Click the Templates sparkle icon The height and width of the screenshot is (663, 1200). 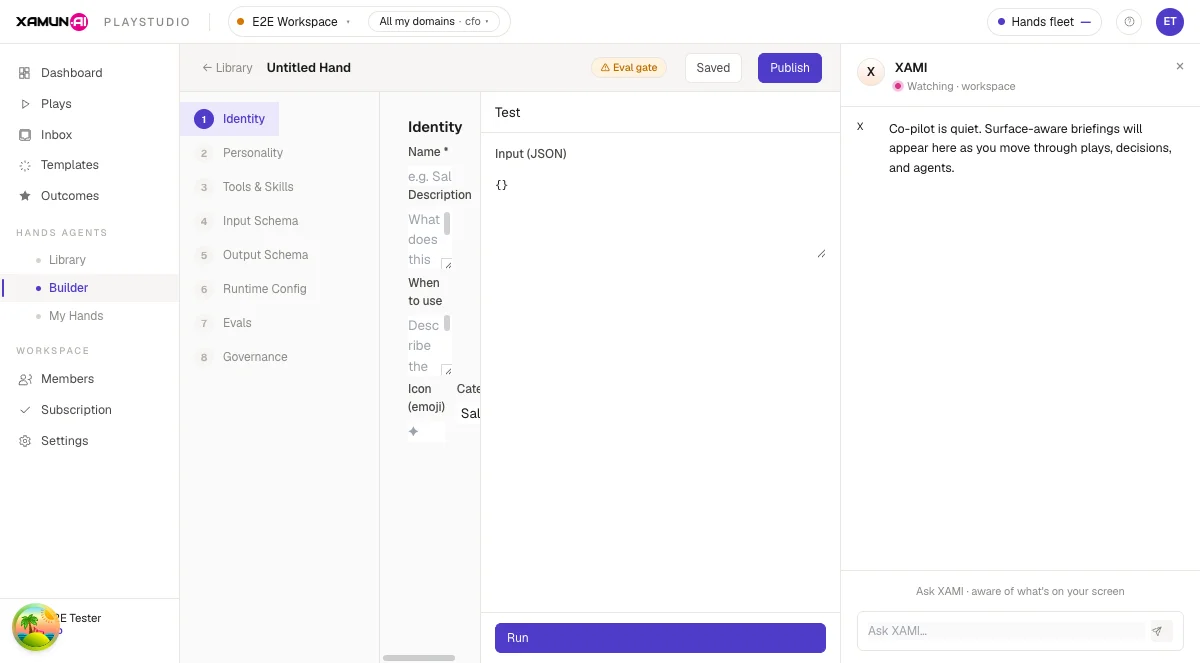(x=25, y=165)
